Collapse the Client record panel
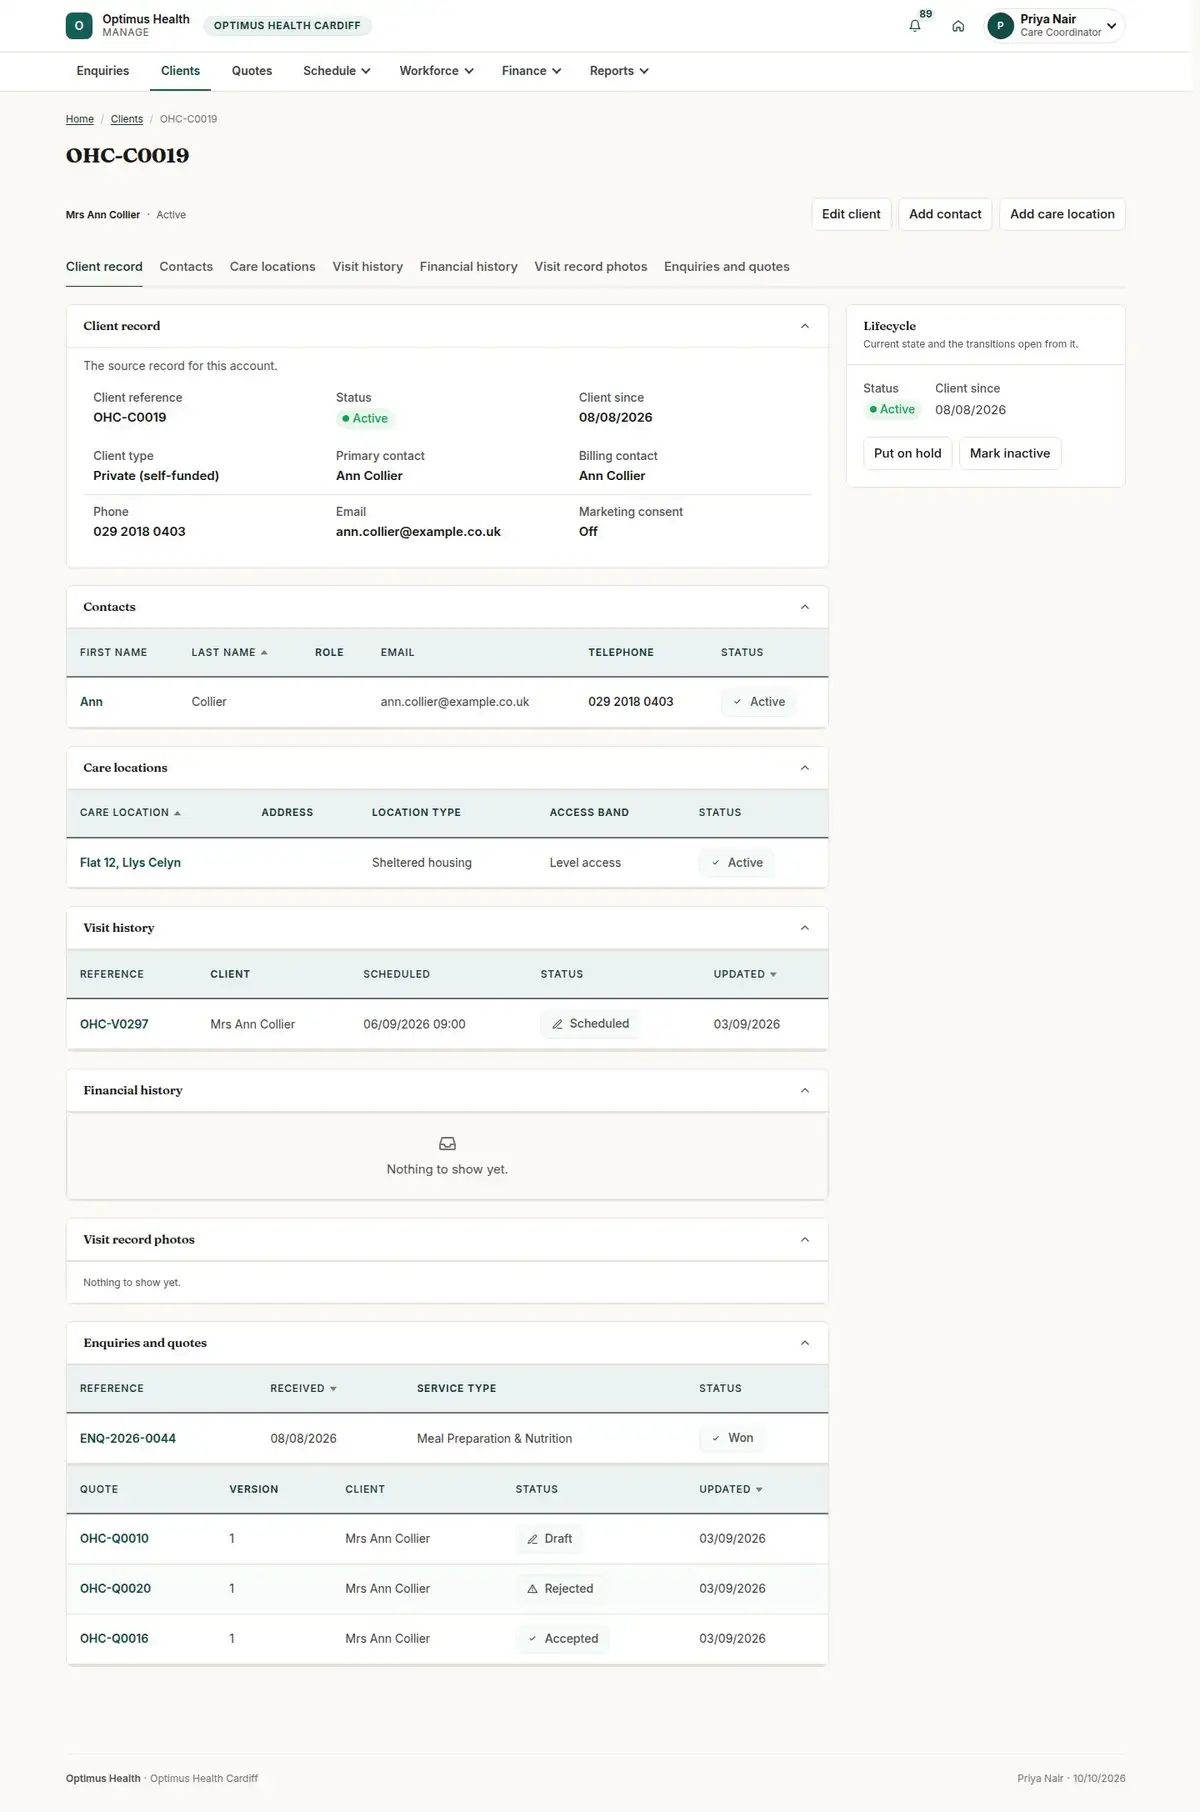The width and height of the screenshot is (1200, 1812). [x=805, y=326]
